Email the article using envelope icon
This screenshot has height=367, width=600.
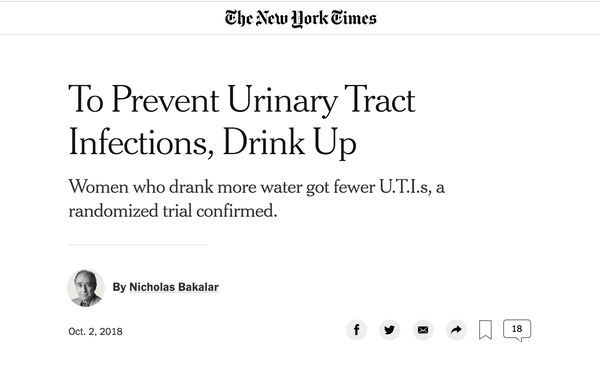(423, 330)
